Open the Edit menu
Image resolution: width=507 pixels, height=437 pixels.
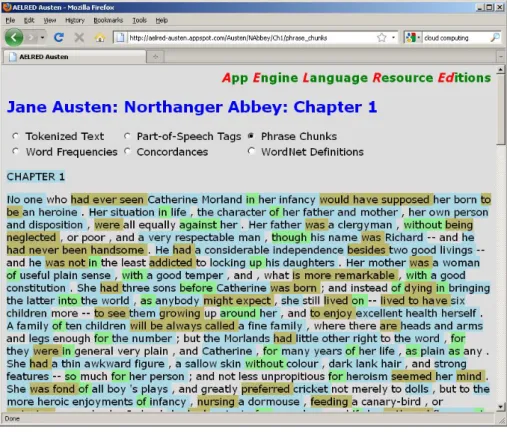[x=29, y=20]
